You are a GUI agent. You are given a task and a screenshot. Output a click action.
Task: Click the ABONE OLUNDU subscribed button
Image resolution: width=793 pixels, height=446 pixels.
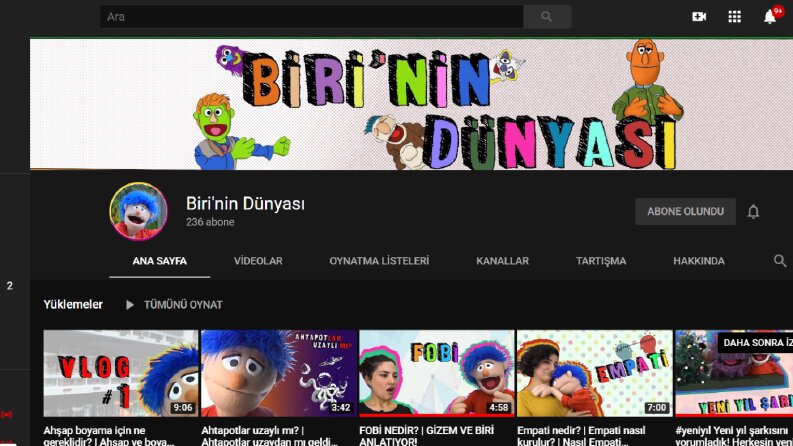click(685, 211)
